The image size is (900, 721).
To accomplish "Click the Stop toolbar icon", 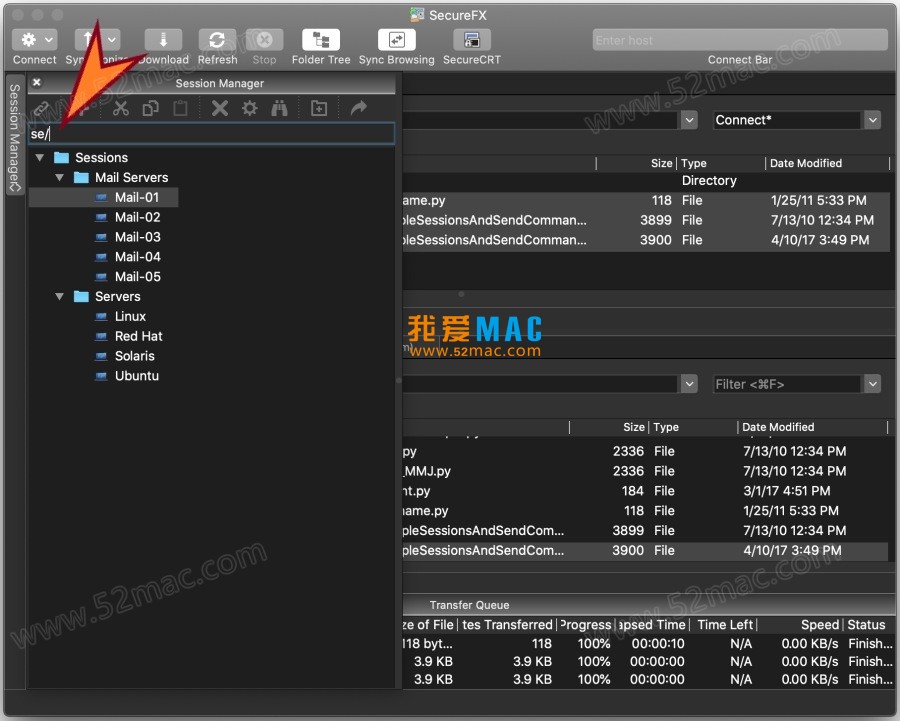I will pos(264,40).
